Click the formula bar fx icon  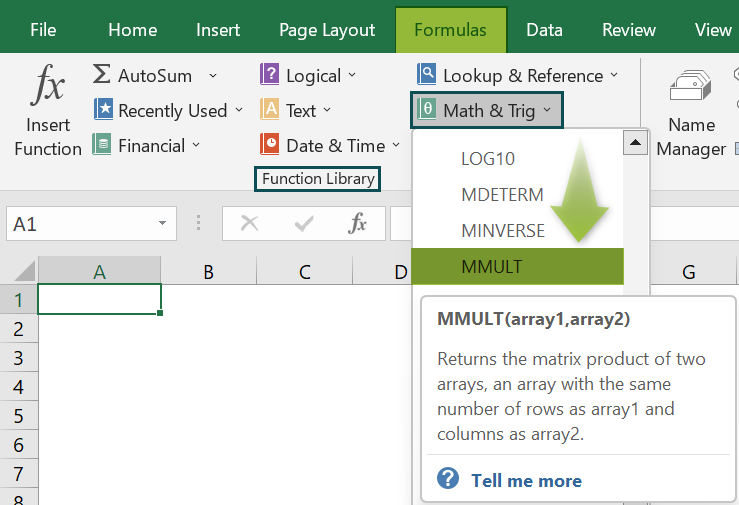(357, 223)
